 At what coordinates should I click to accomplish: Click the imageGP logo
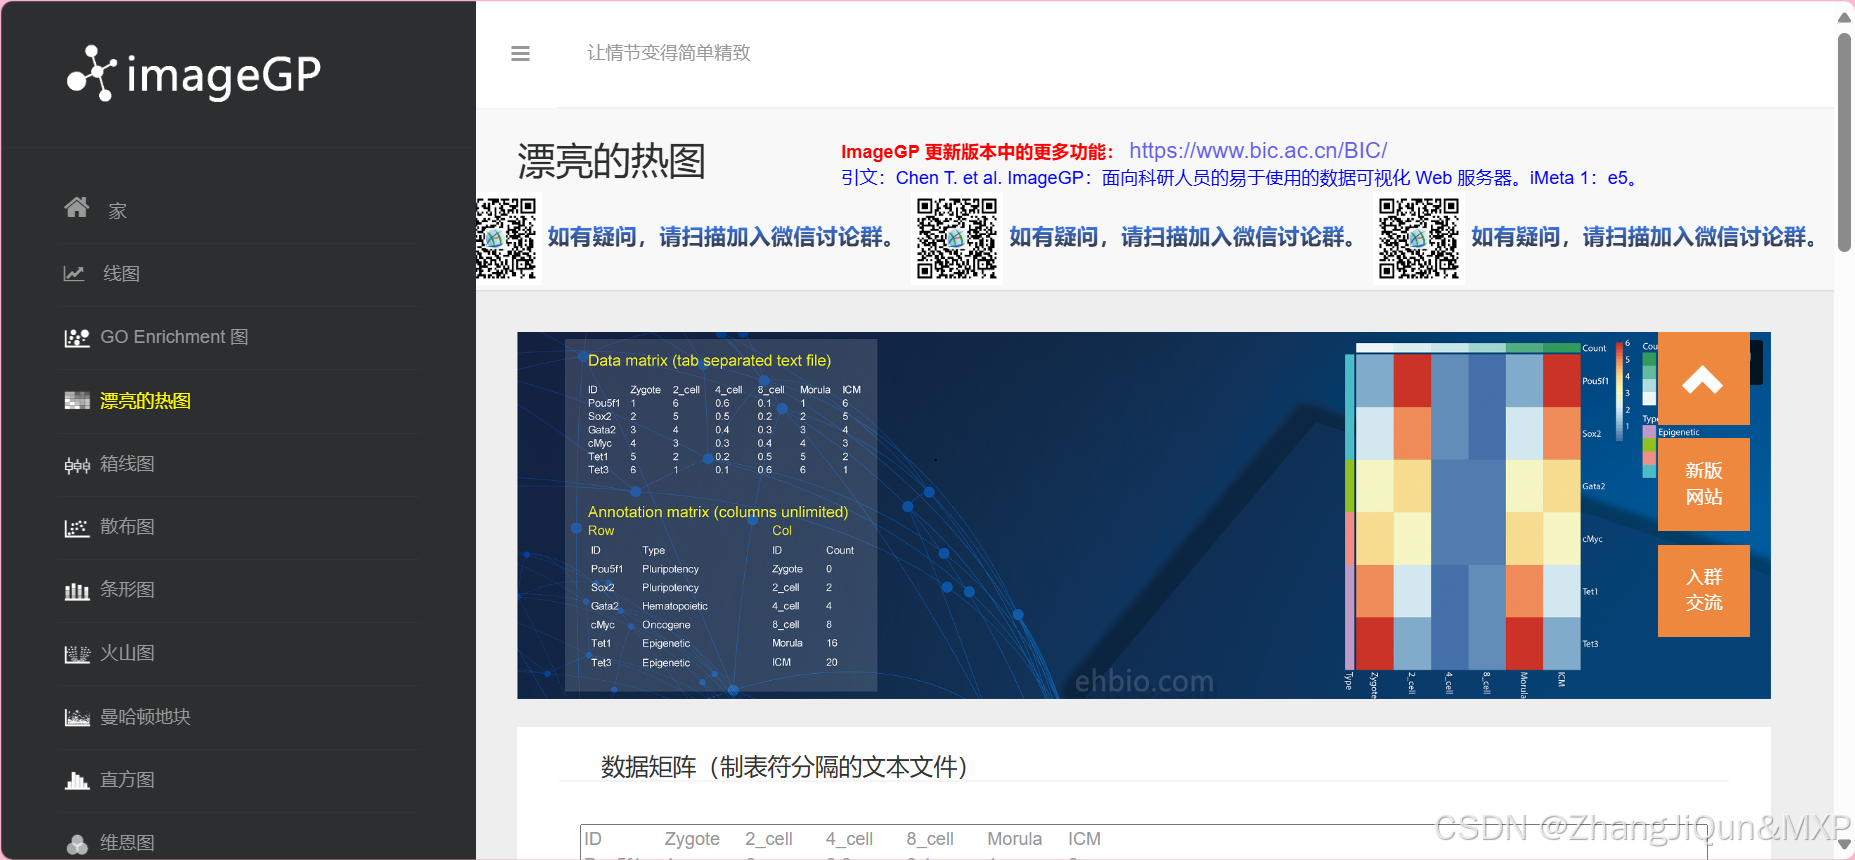194,74
